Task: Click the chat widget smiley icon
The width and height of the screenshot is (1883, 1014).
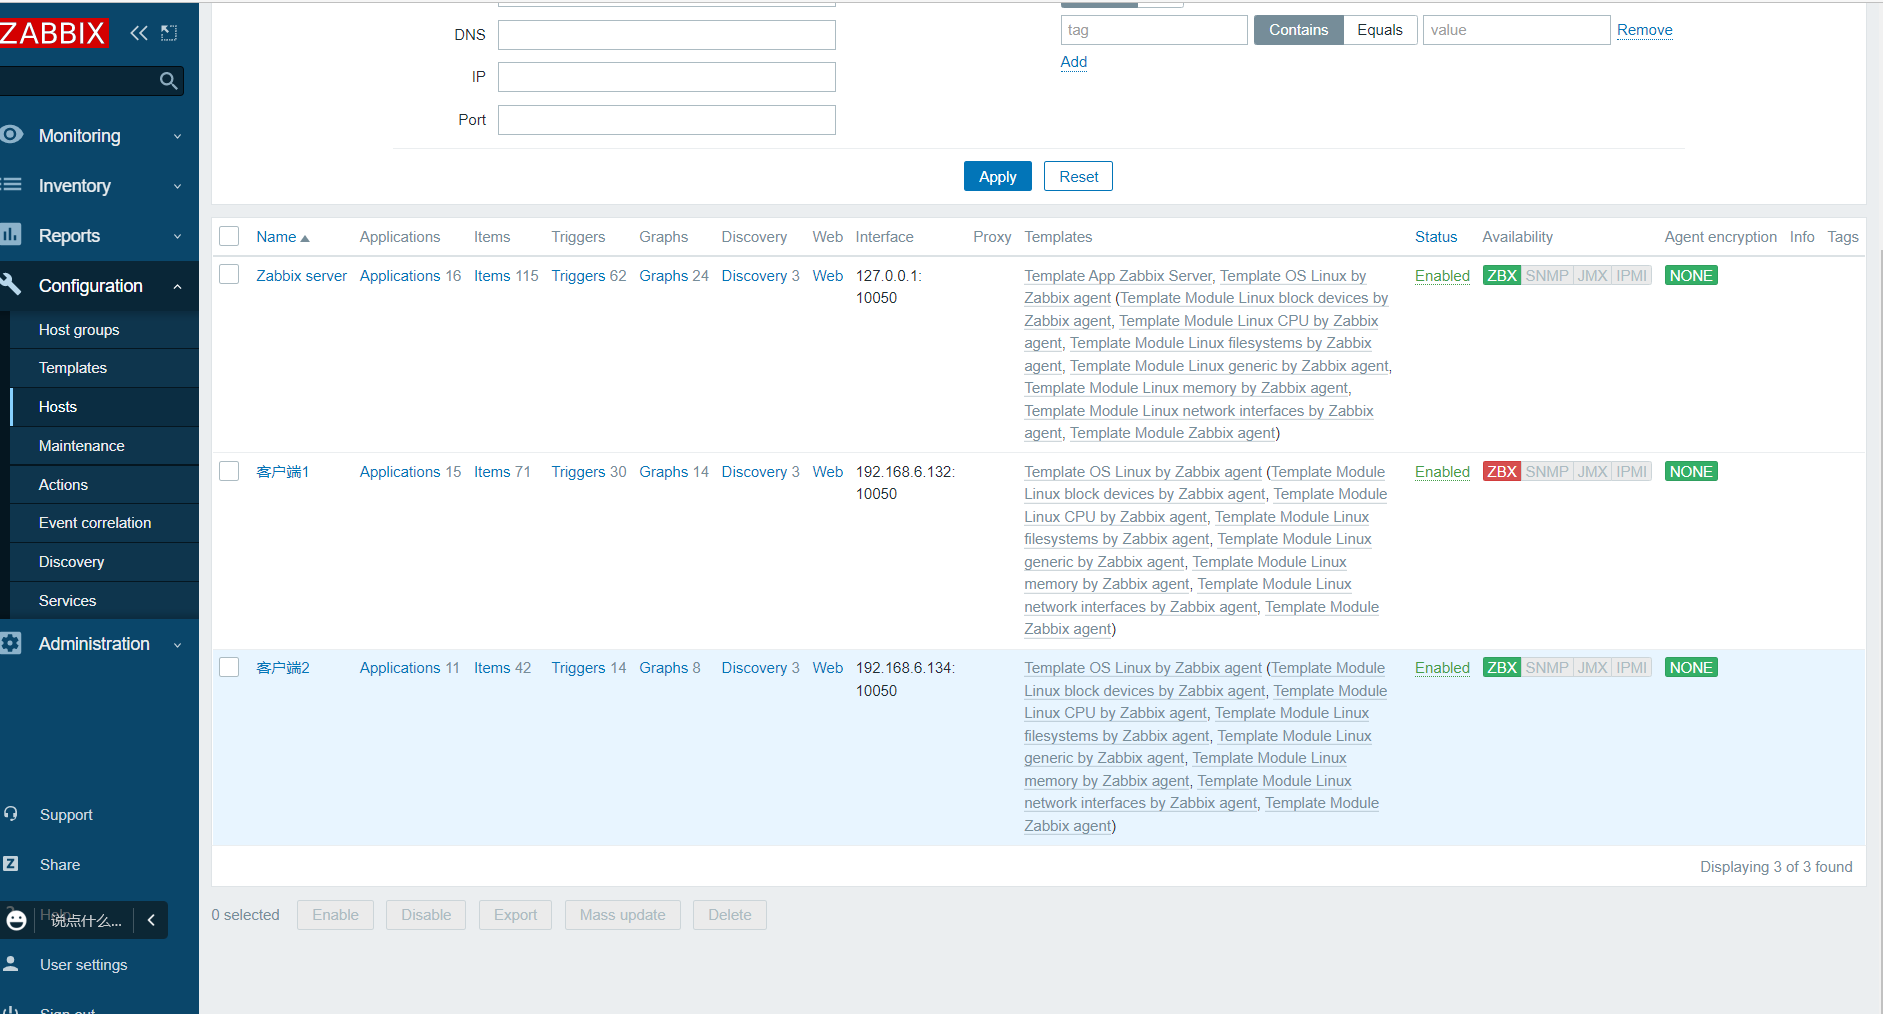Action: [17, 920]
